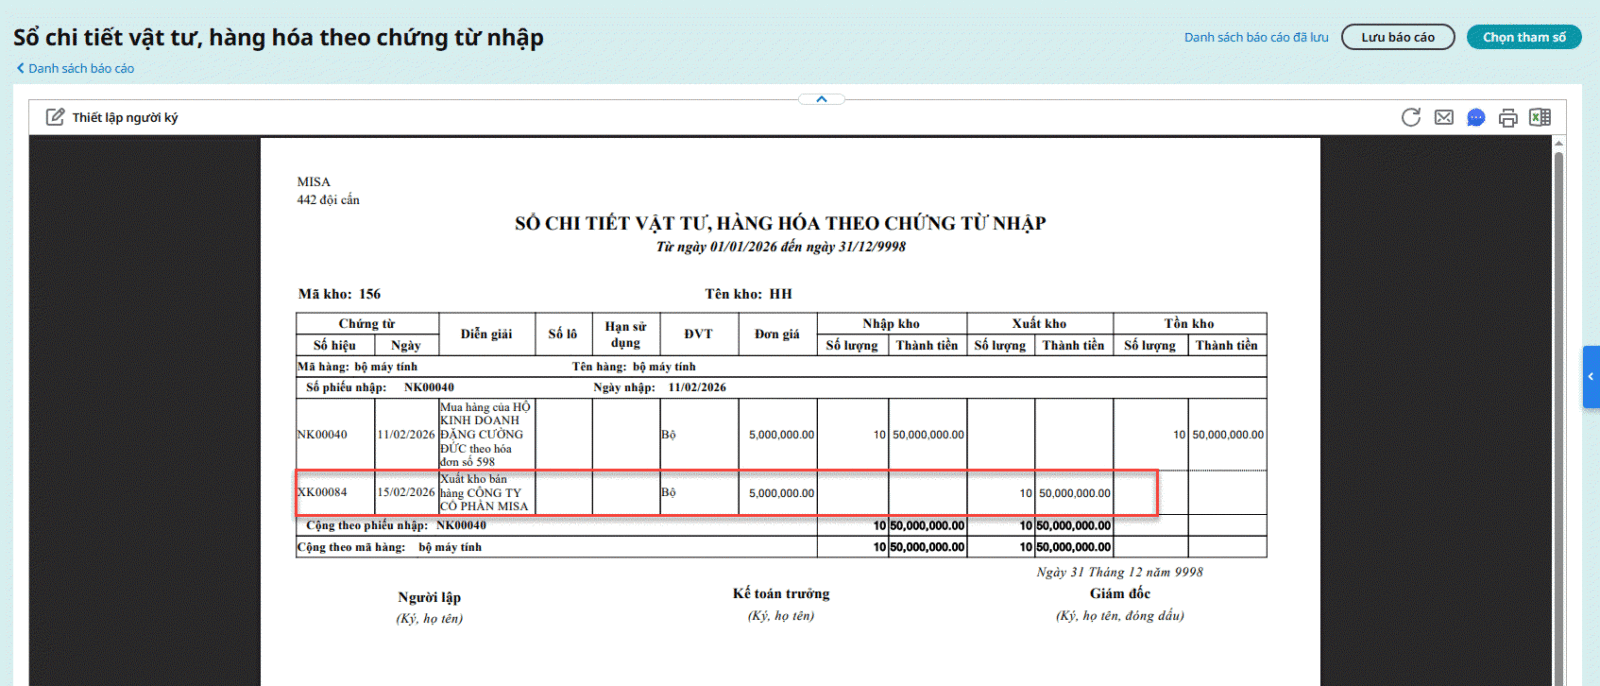Click the Hạn sử dụng column header
Image resolution: width=1600 pixels, height=686 pixels.
[x=625, y=334]
